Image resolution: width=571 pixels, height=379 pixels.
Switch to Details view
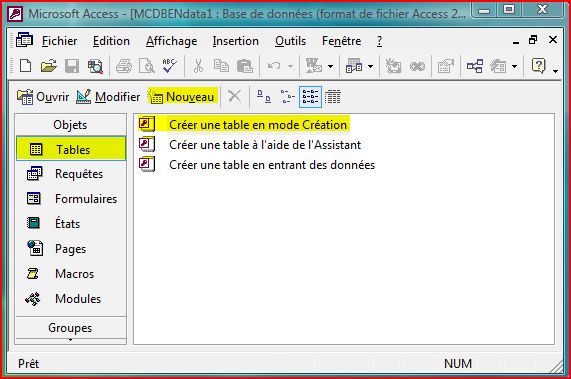pyautogui.click(x=332, y=97)
